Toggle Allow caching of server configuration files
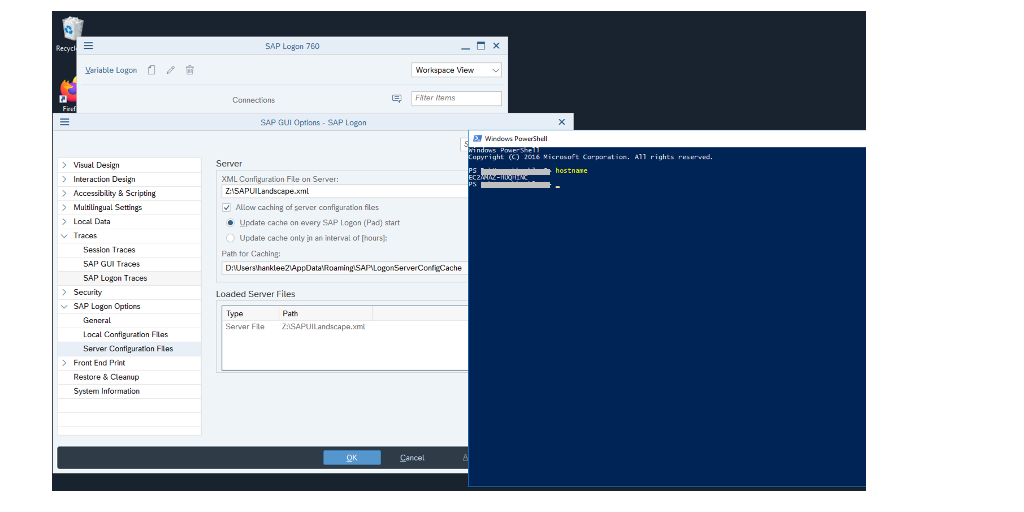 pyautogui.click(x=227, y=207)
